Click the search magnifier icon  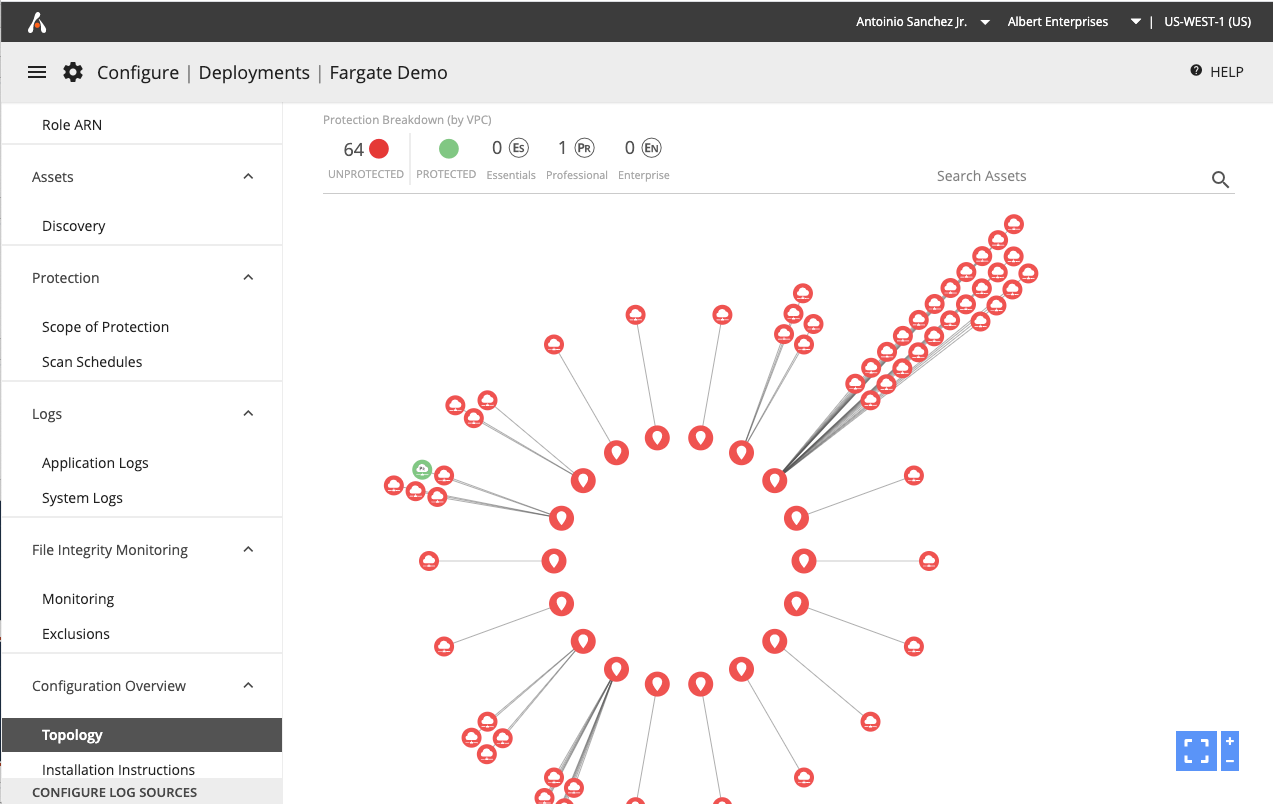click(1220, 179)
